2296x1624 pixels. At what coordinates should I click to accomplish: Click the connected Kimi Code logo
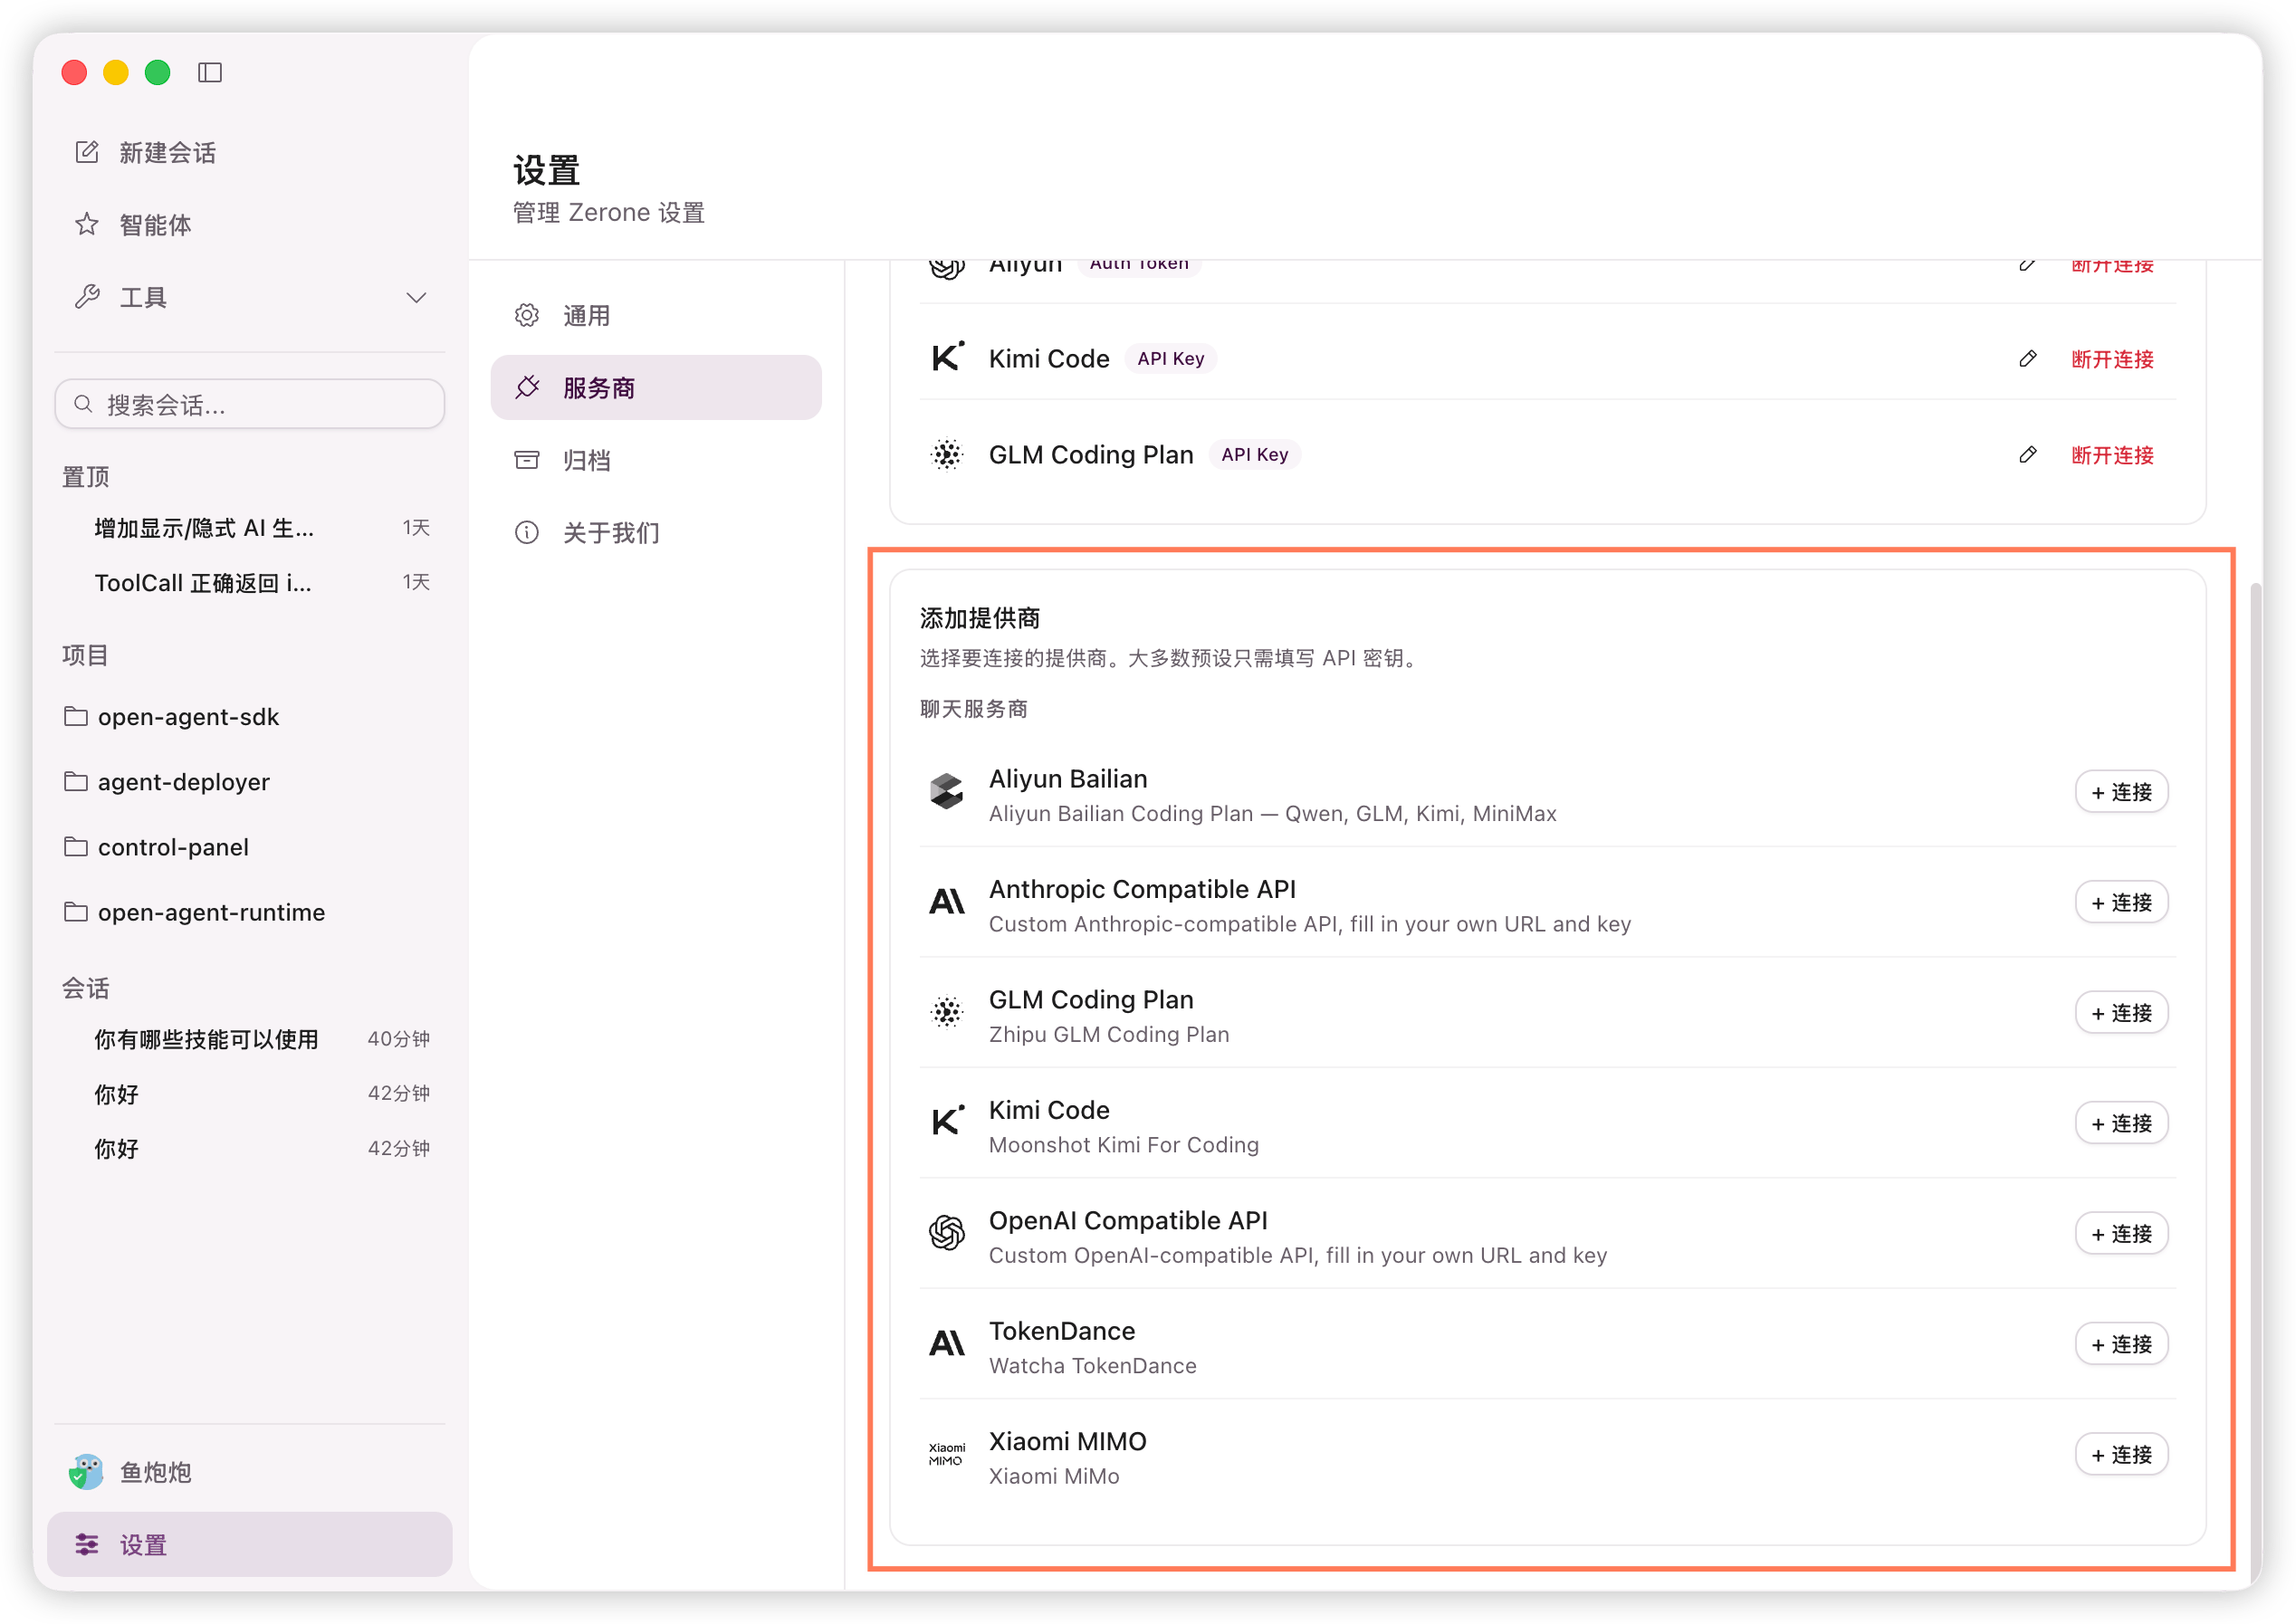coord(947,357)
